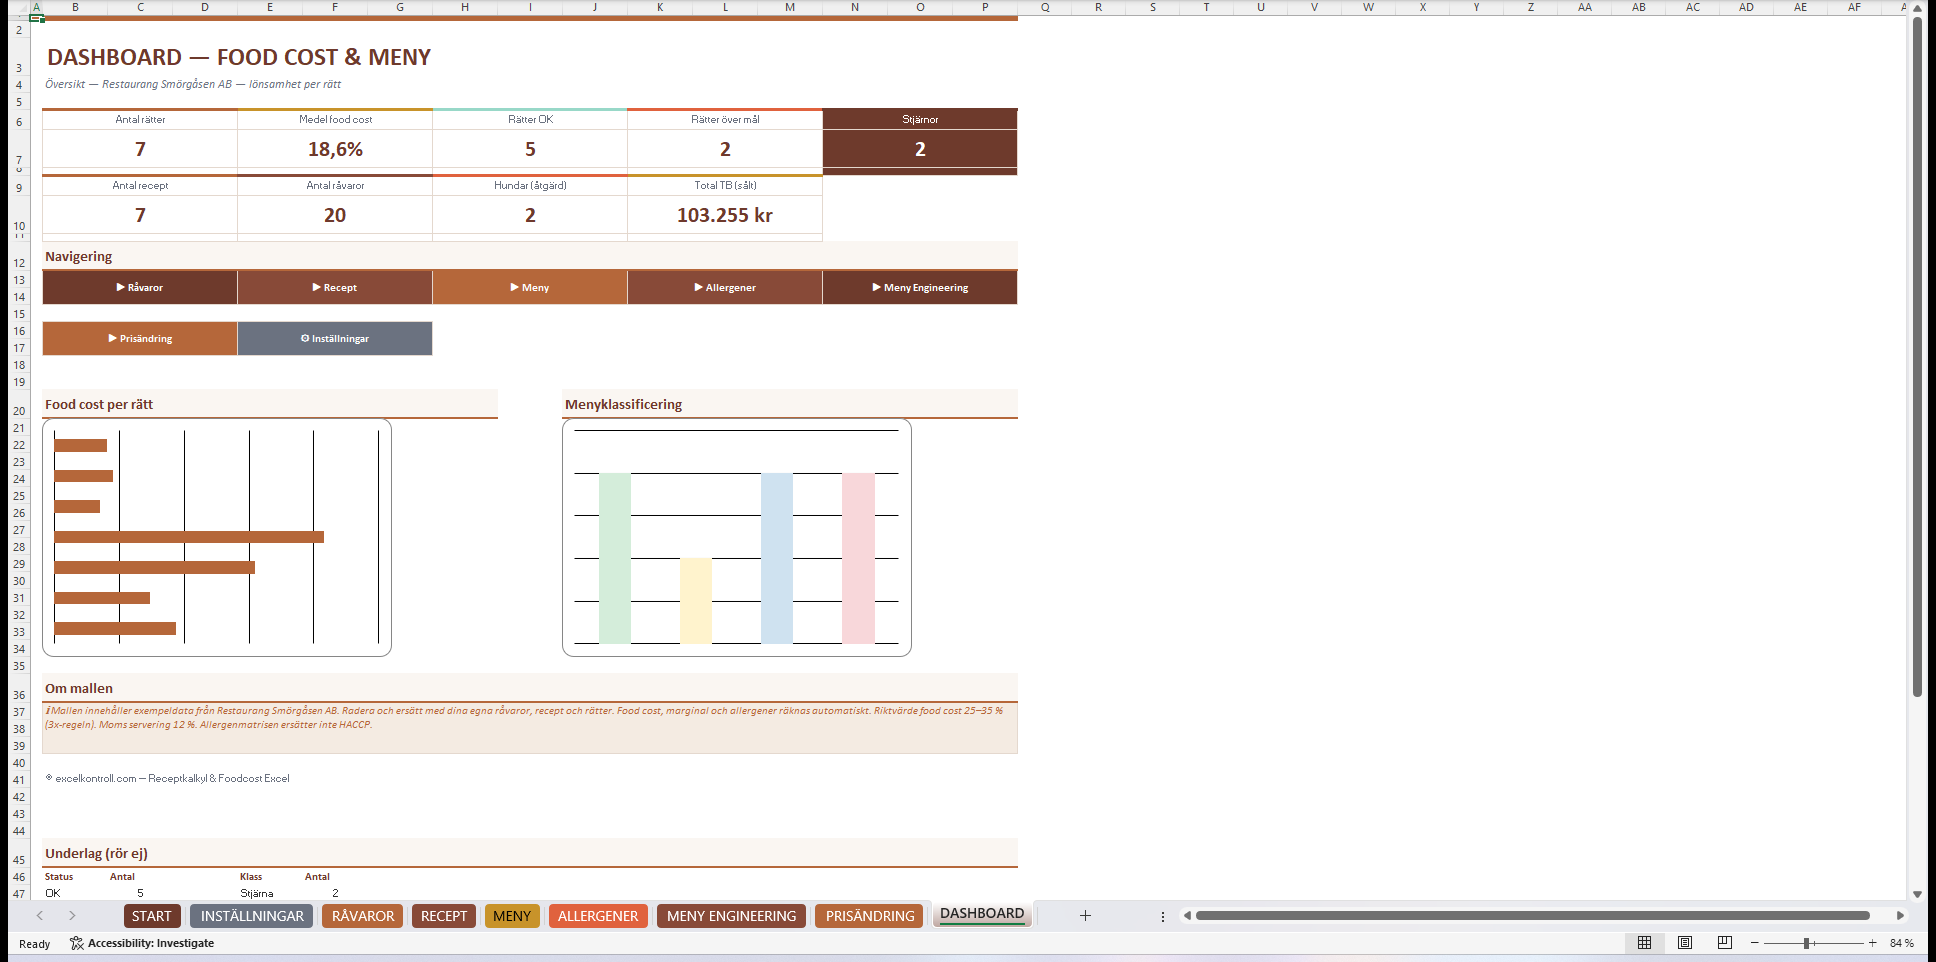Select the Food cost per rätt chart
The height and width of the screenshot is (962, 1936).
click(217, 537)
